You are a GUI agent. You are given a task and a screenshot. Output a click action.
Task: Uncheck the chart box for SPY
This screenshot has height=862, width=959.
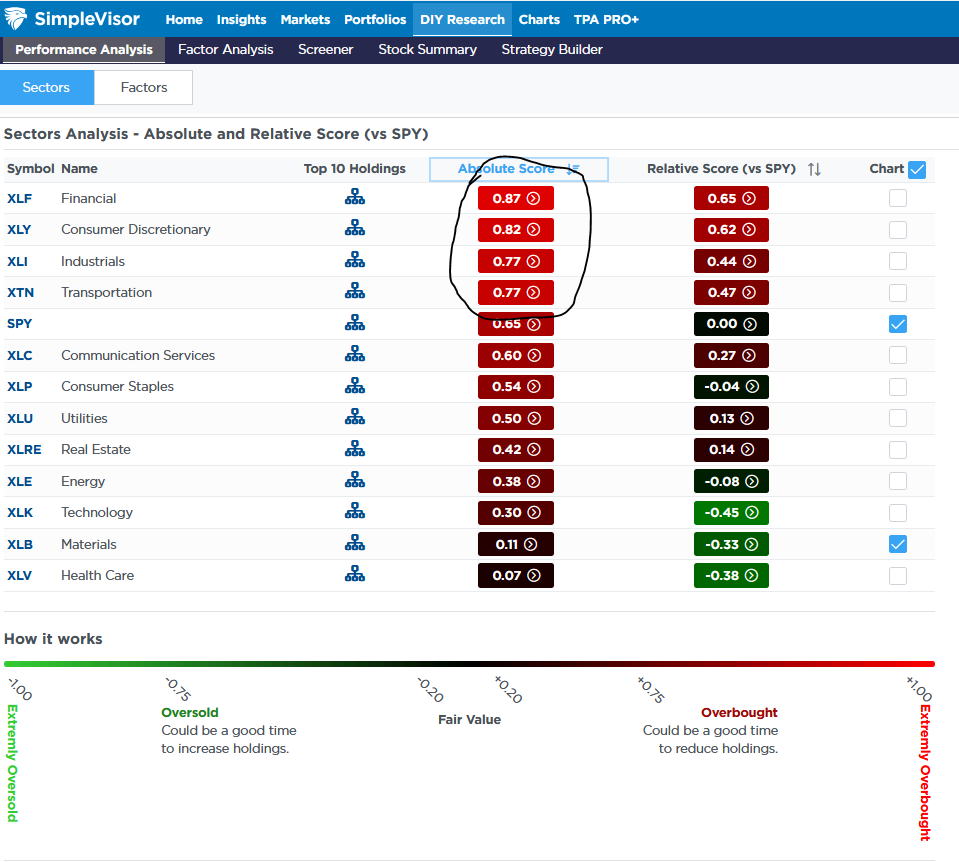pos(897,324)
